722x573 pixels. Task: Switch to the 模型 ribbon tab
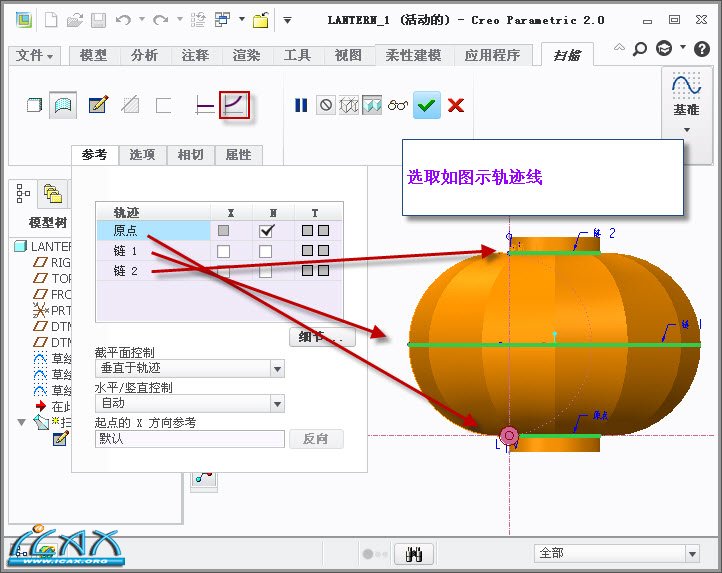[x=93, y=55]
